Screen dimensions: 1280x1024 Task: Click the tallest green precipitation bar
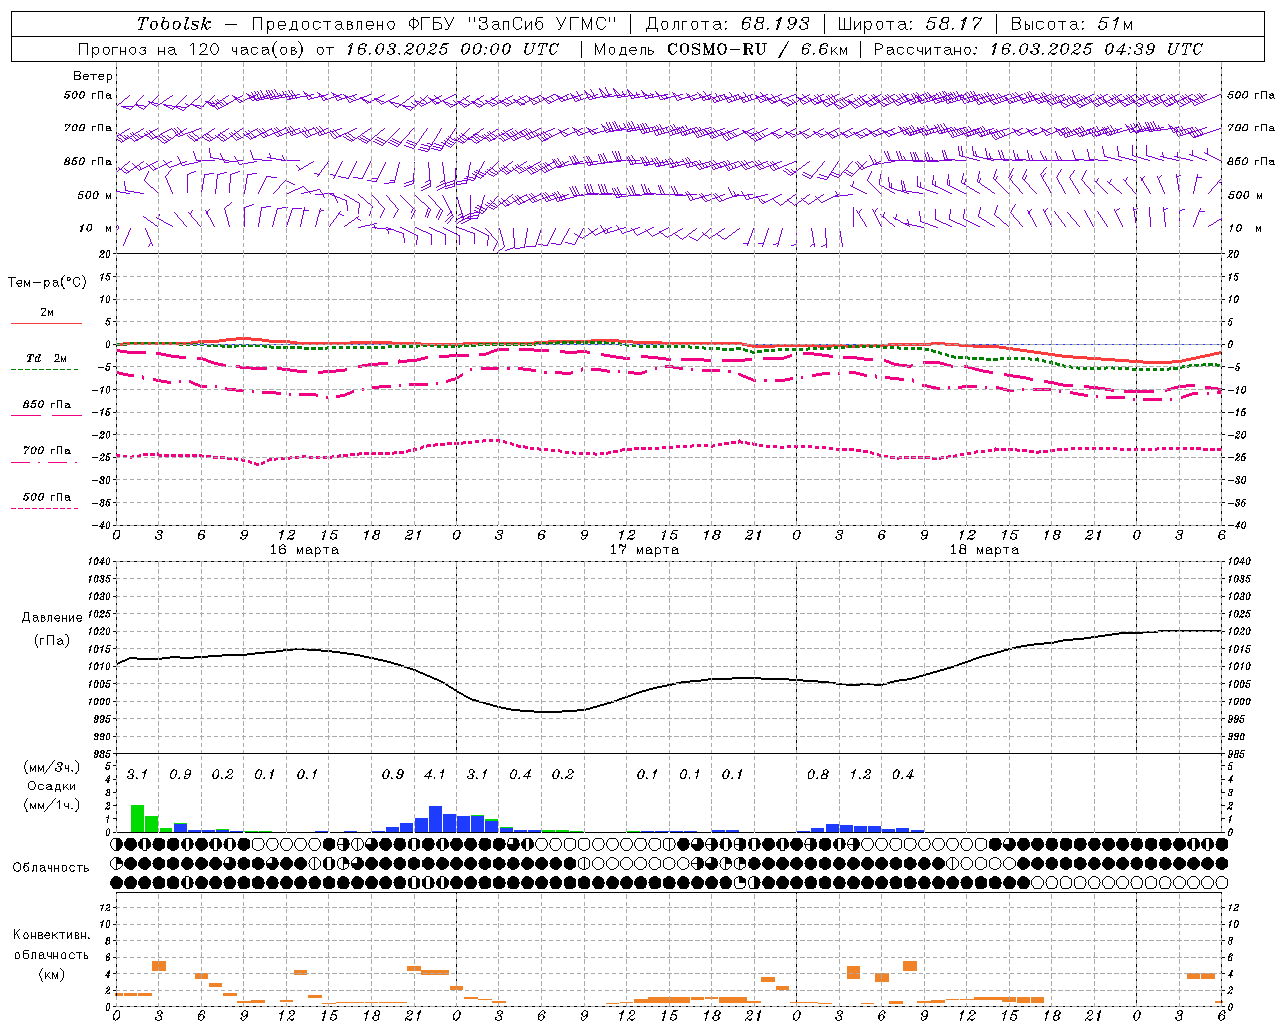[x=138, y=819]
